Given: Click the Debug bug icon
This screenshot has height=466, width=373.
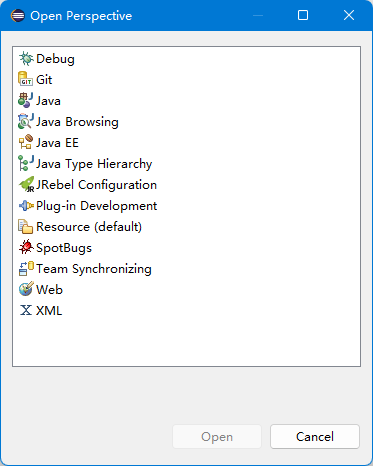Looking at the screenshot, I should [x=26, y=59].
